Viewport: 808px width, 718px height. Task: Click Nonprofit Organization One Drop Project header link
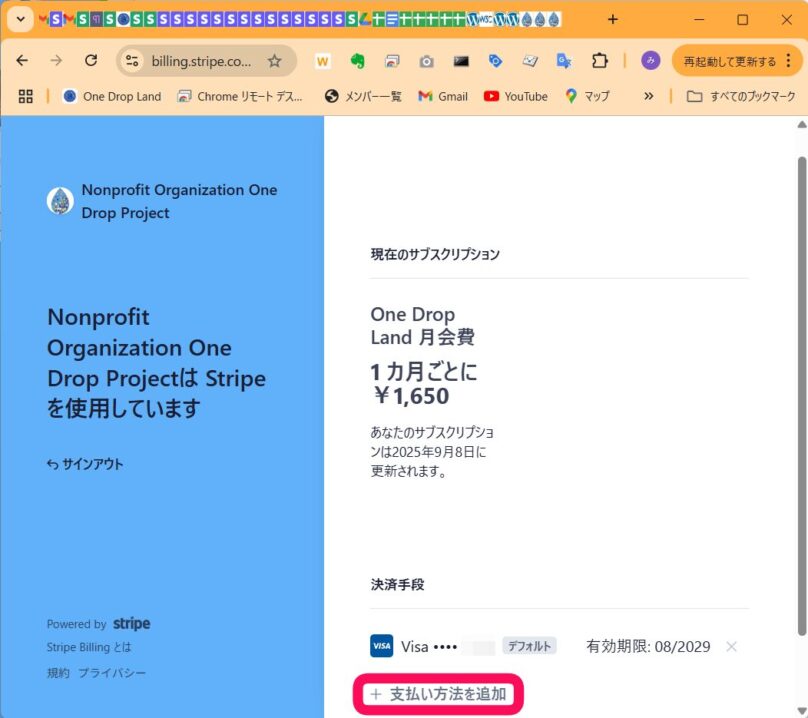[179, 201]
